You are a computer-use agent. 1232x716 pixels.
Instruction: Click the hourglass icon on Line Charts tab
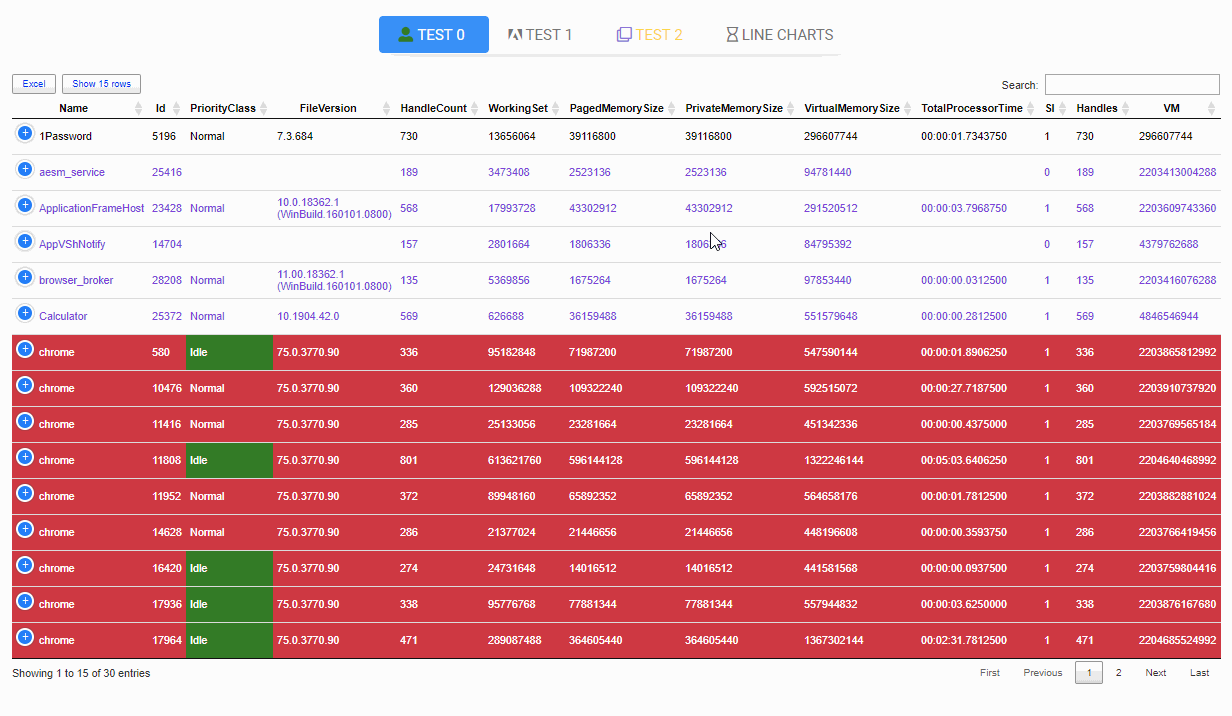pos(732,35)
